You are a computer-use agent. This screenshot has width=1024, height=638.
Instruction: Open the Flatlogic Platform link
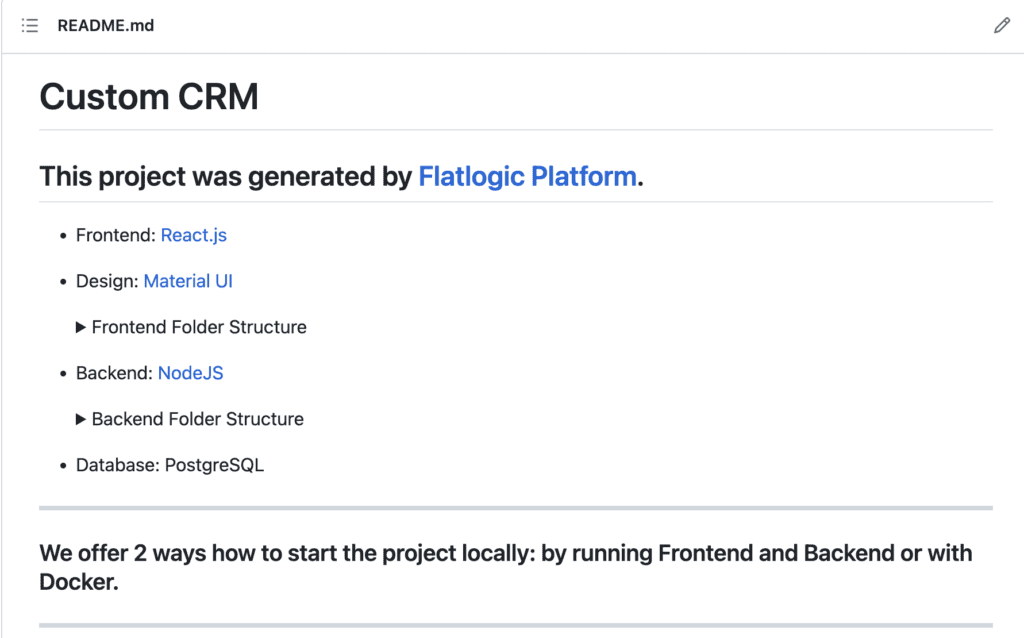527,177
